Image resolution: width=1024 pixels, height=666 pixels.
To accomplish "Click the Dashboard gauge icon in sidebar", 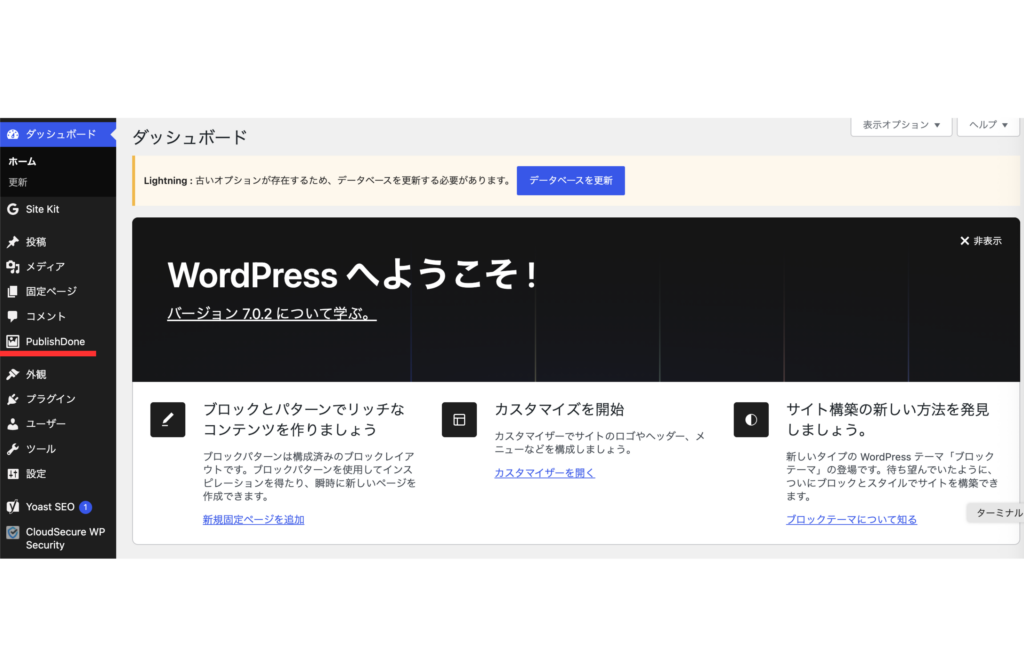I will [12, 134].
